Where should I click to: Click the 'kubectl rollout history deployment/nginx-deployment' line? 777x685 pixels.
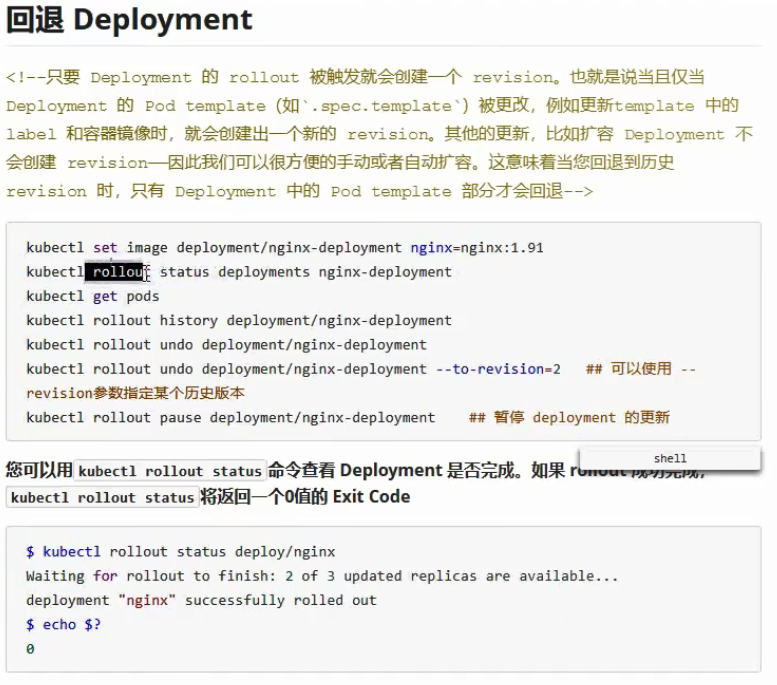point(239,320)
